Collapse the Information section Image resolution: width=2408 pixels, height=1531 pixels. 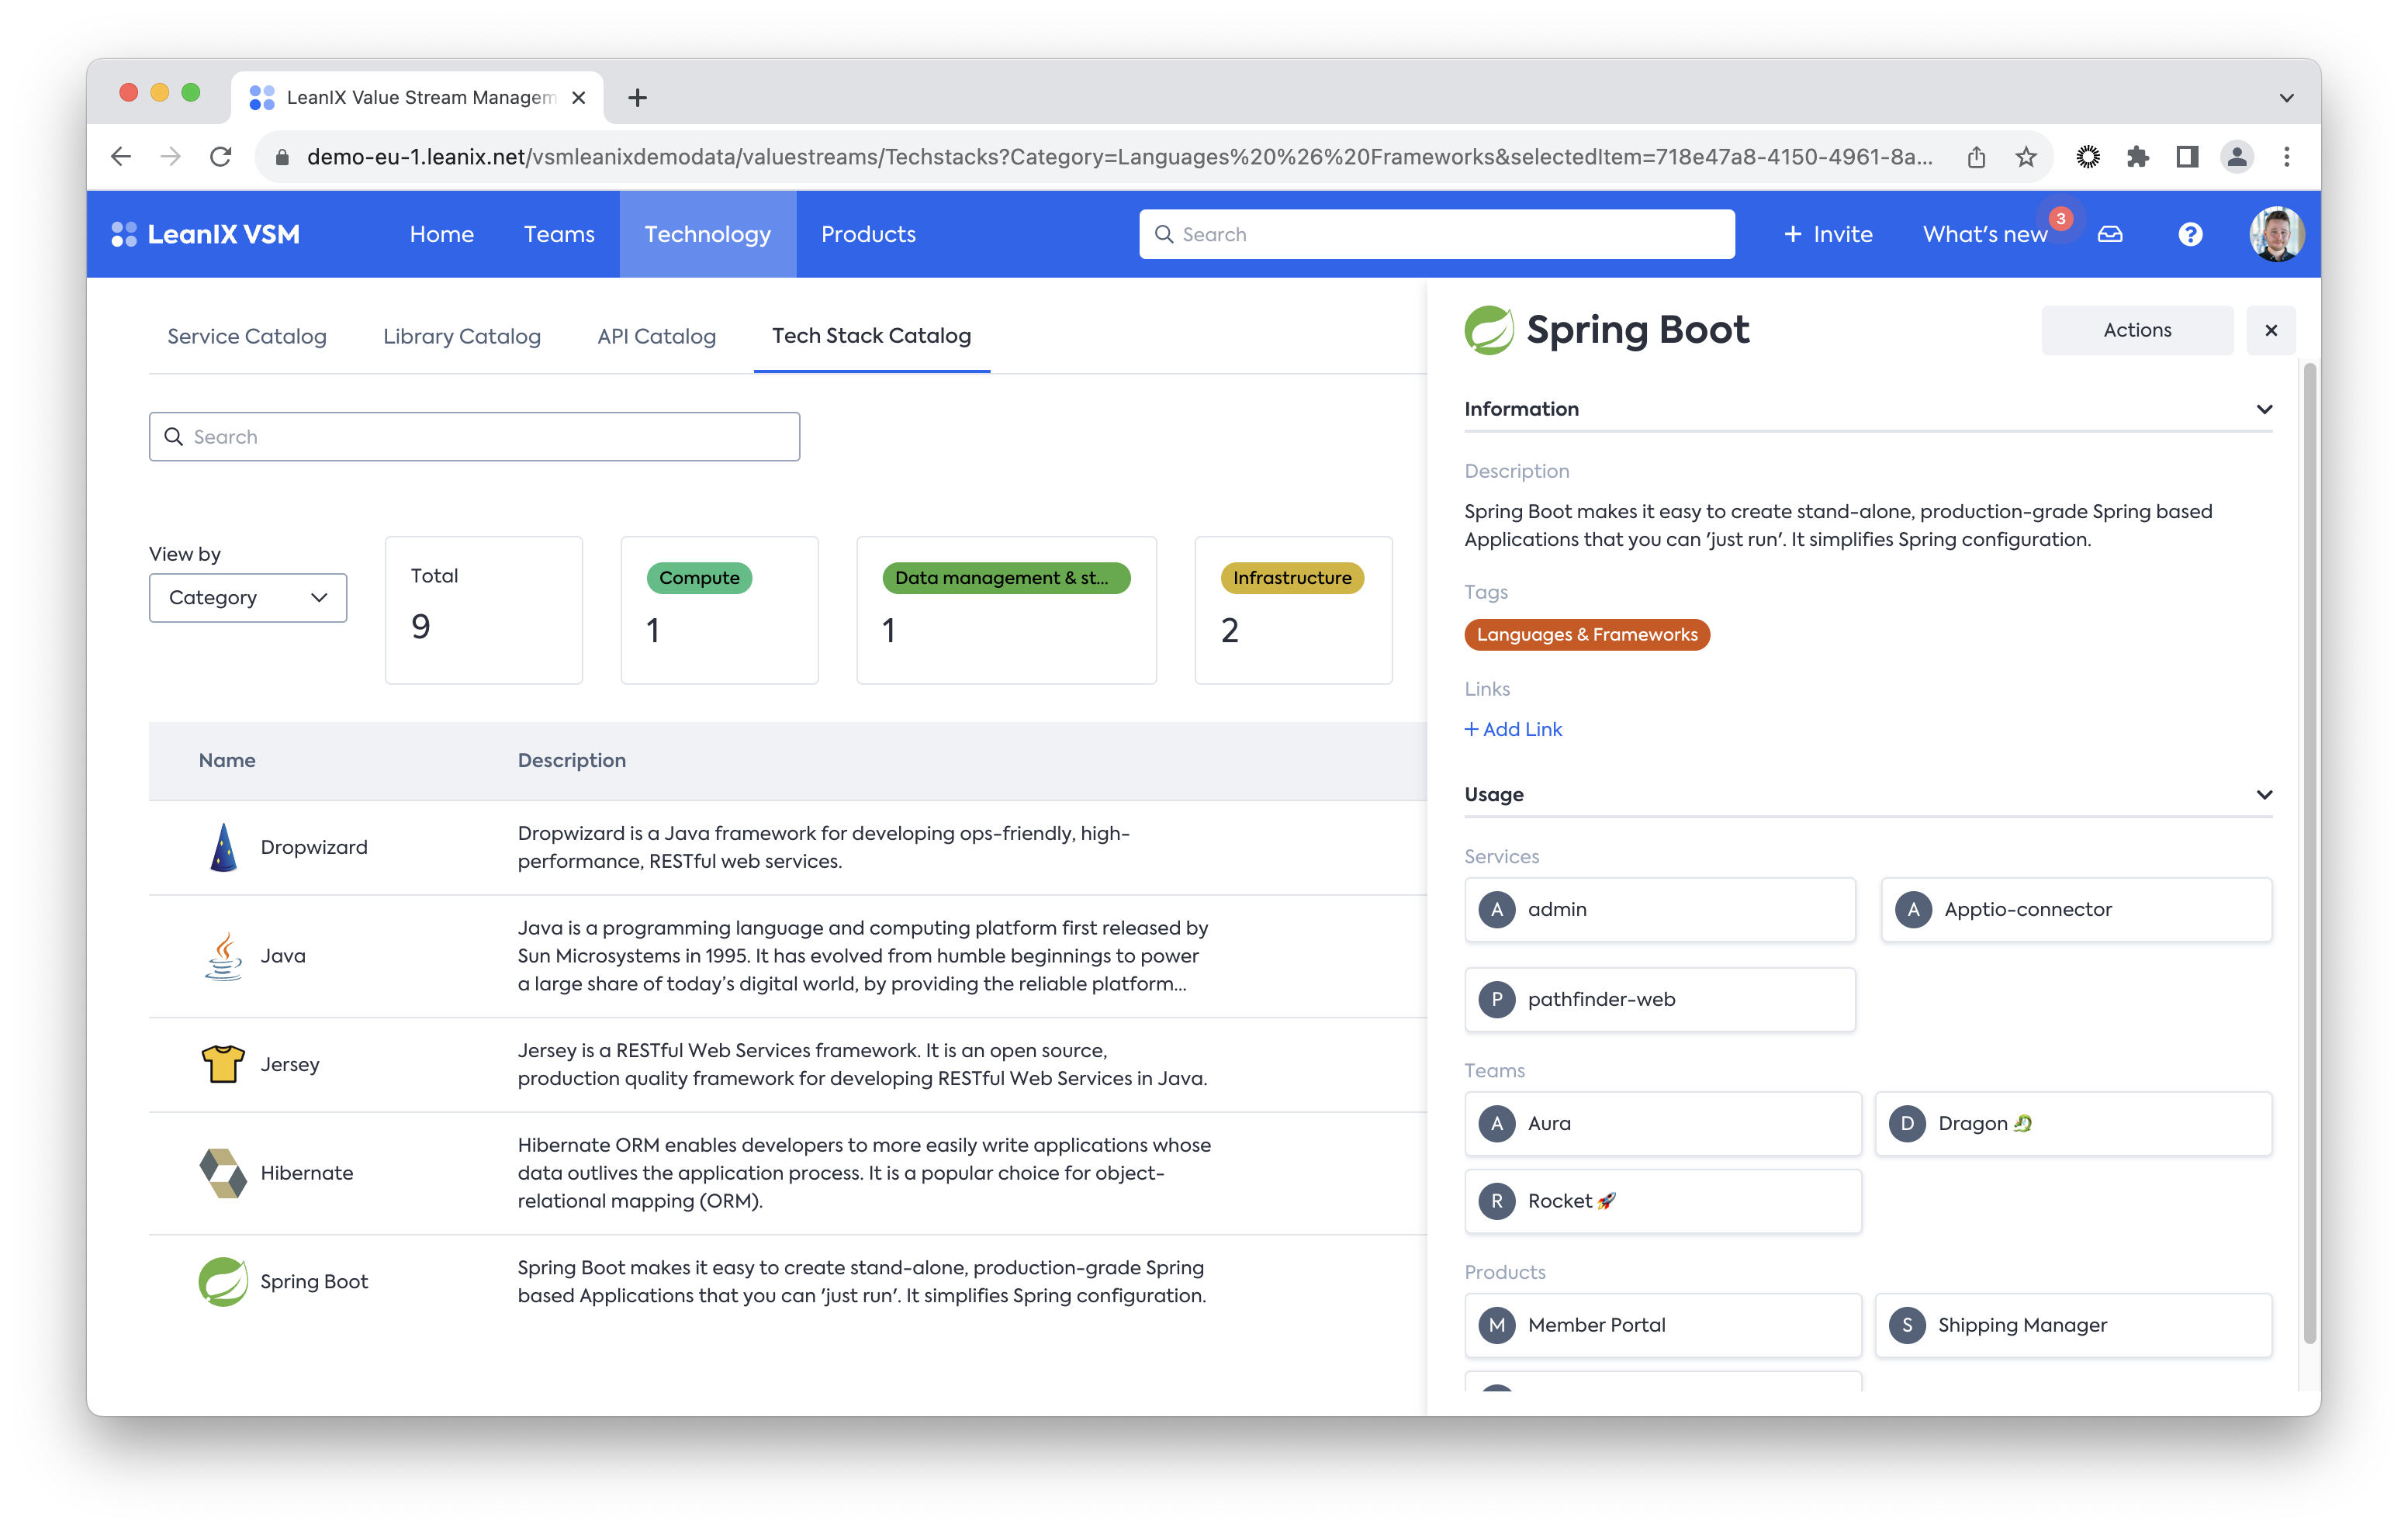coord(2264,409)
